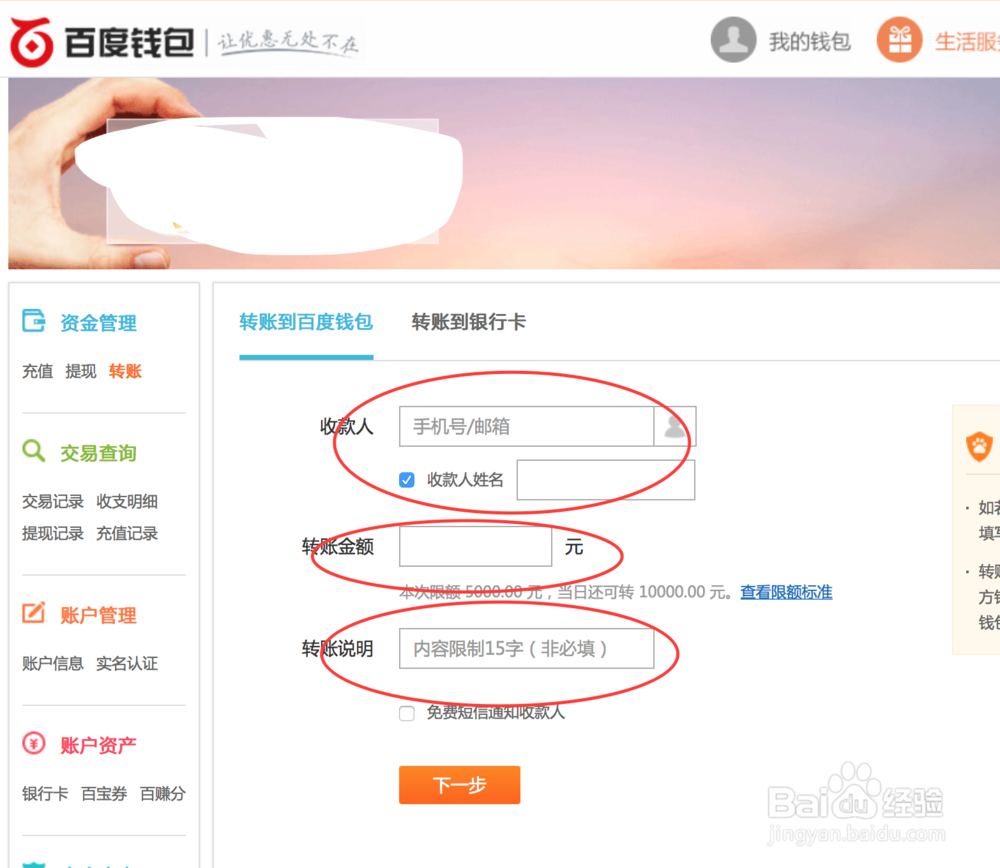Click 下一步 orange button

460,785
